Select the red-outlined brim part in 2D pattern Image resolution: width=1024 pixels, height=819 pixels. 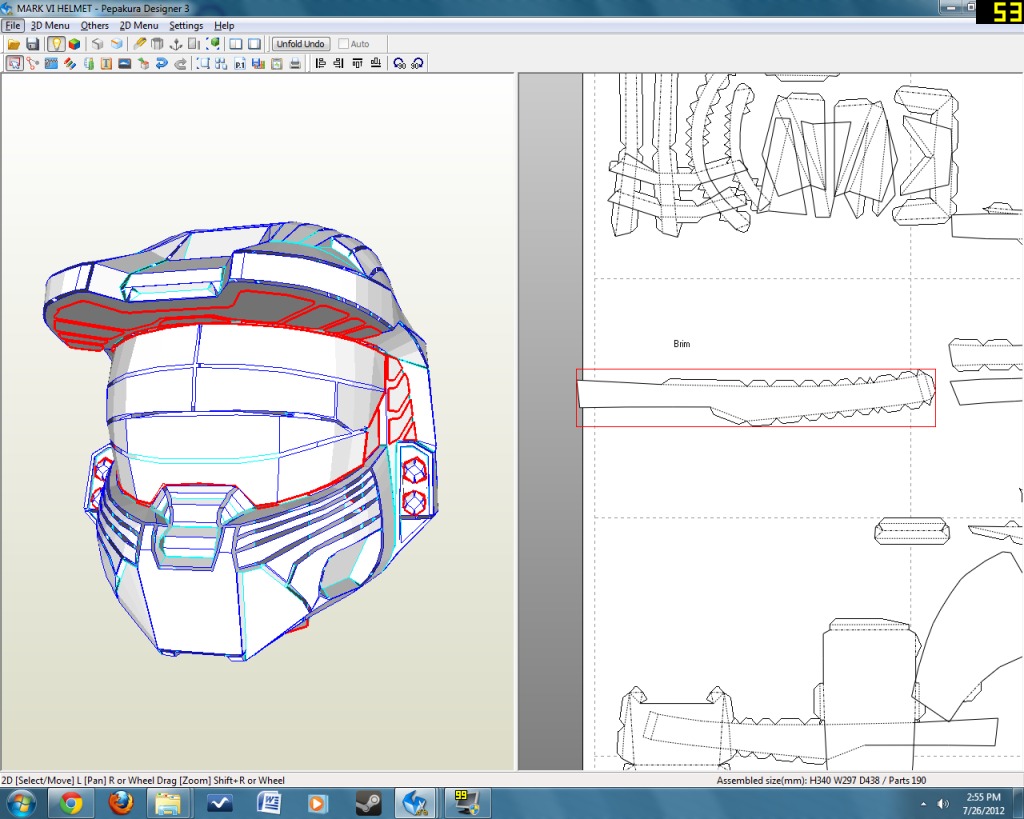756,398
